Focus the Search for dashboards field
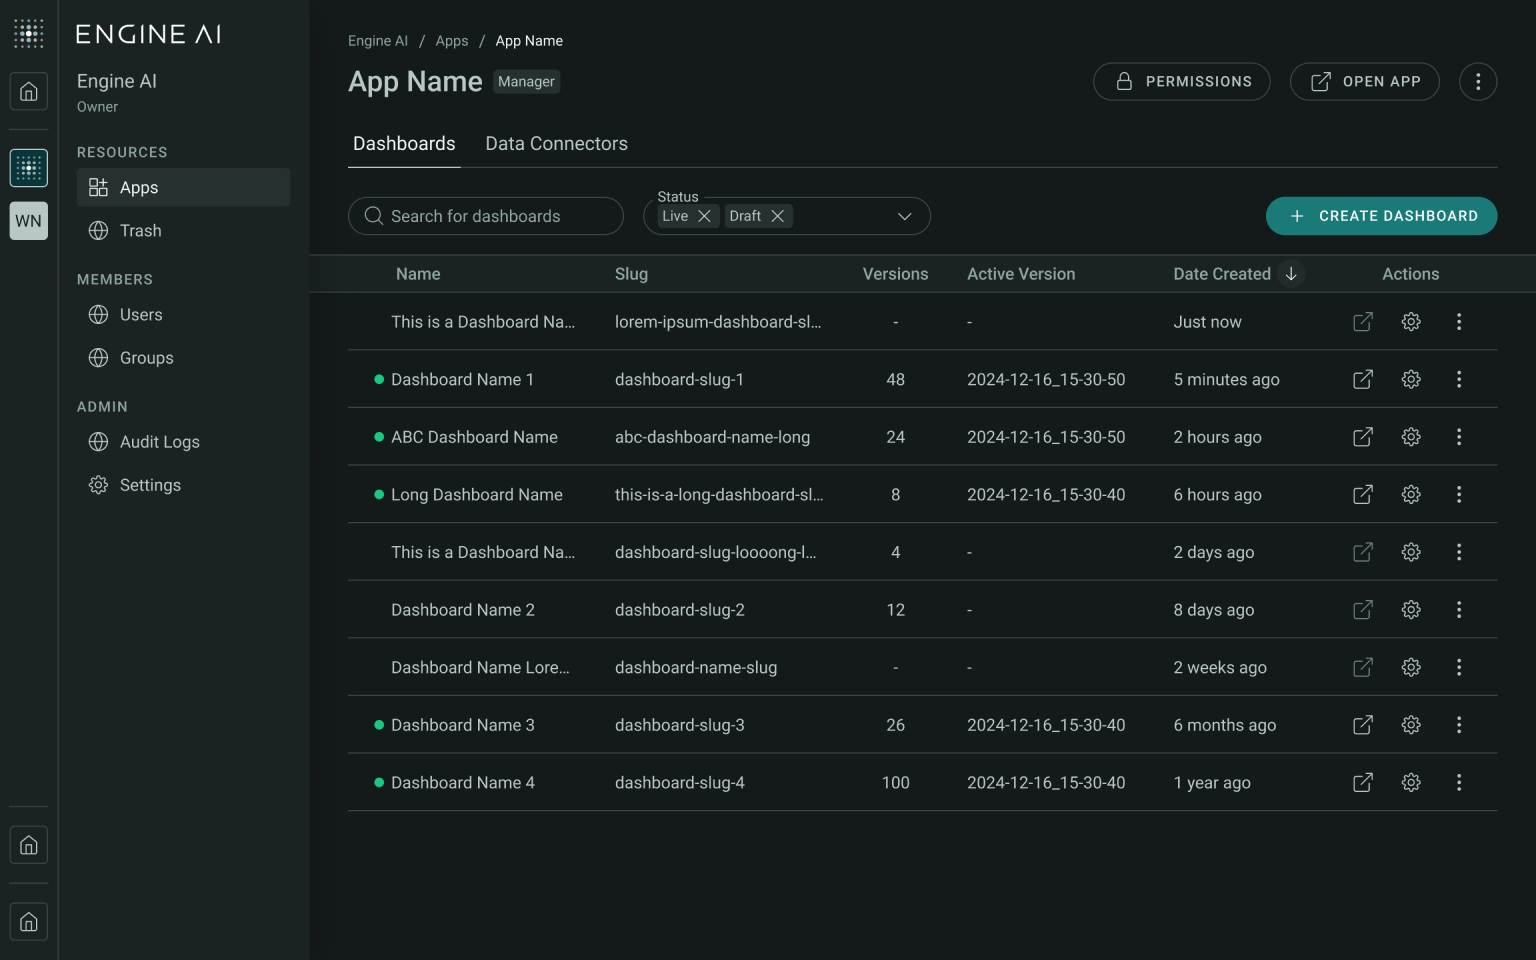The width and height of the screenshot is (1536, 960). (x=486, y=216)
